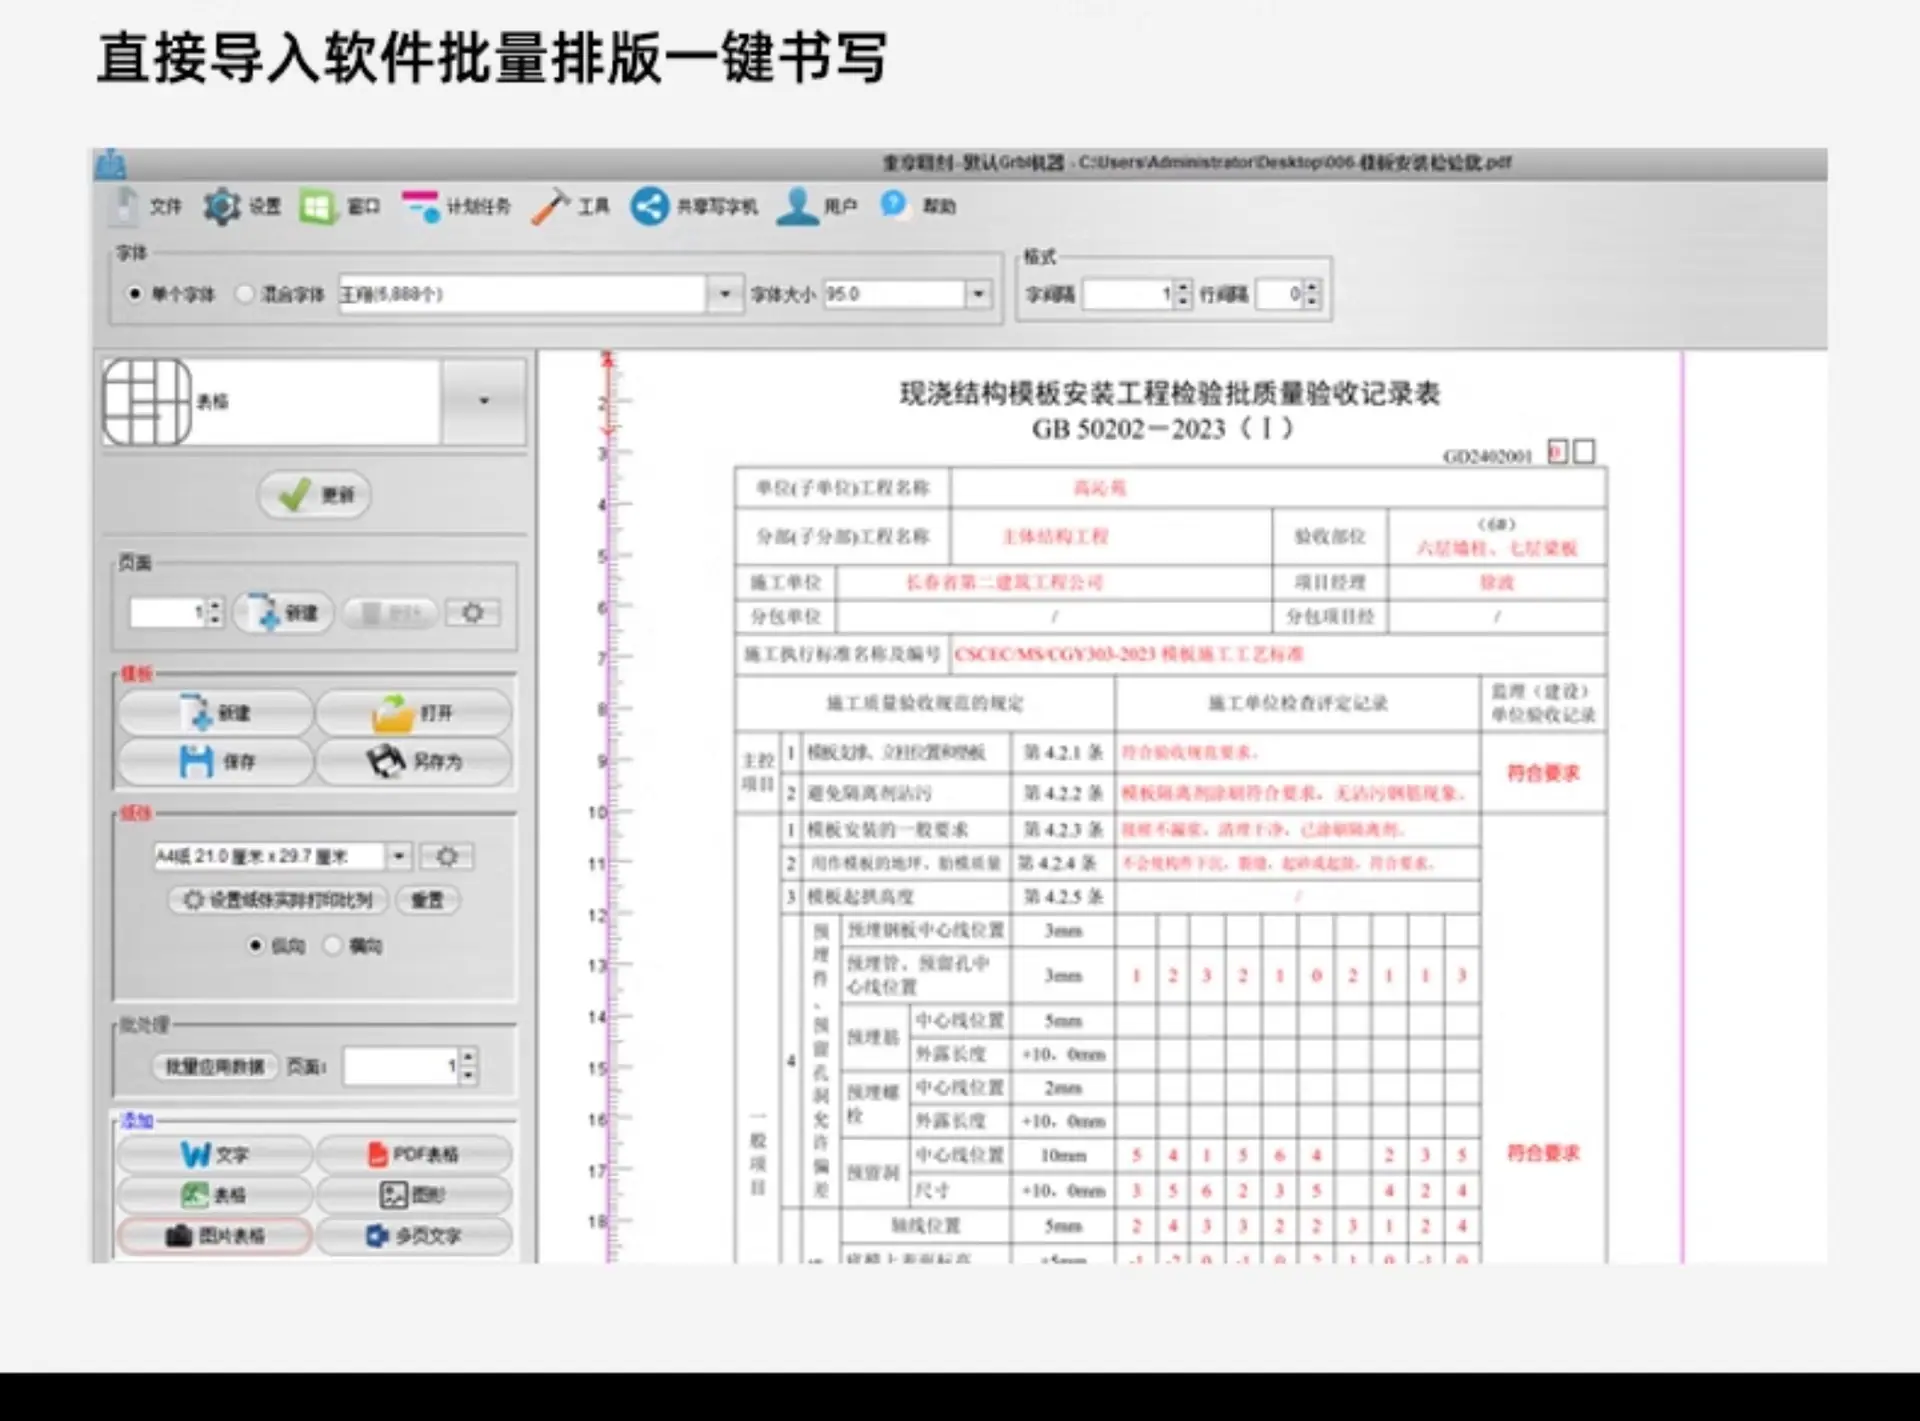Click the 重置 reset button

427,900
